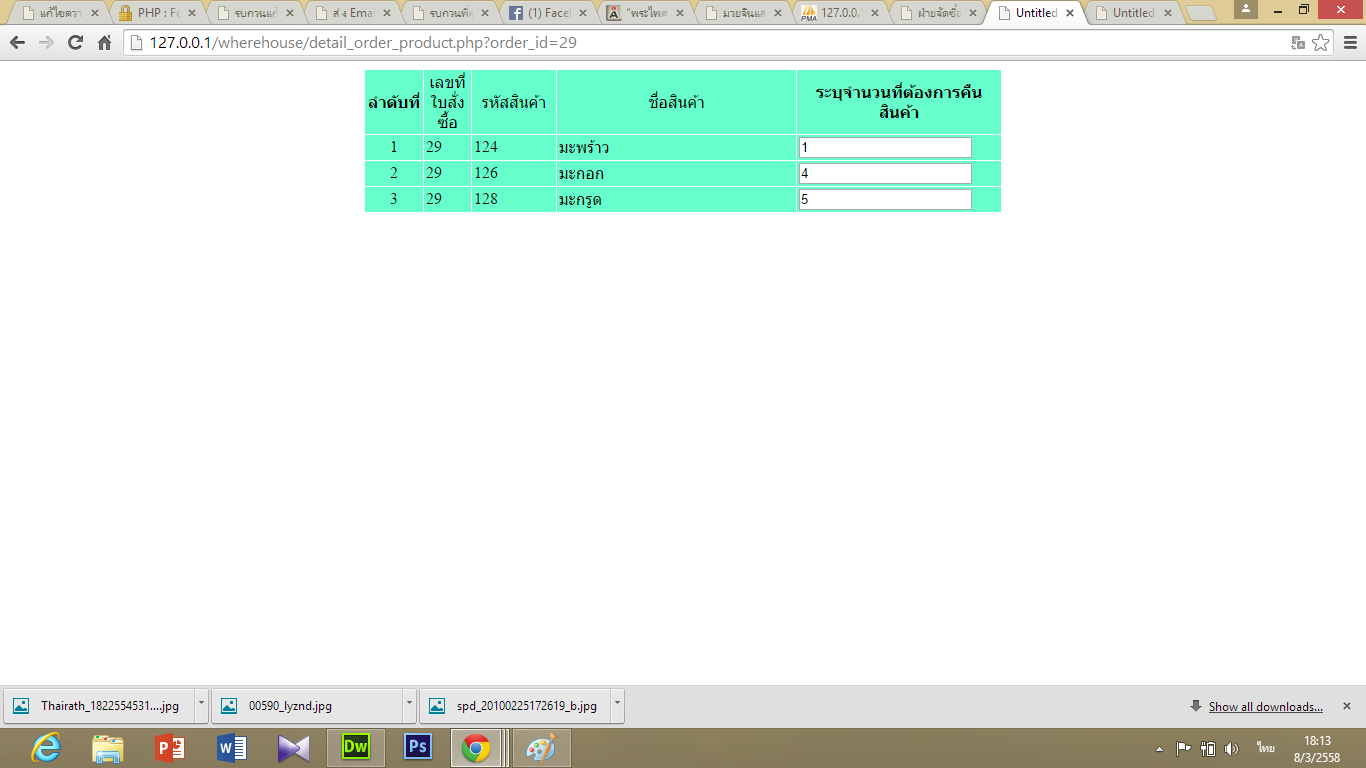
Task: Focus the return quantity field for มะกอก
Action: [x=885, y=174]
